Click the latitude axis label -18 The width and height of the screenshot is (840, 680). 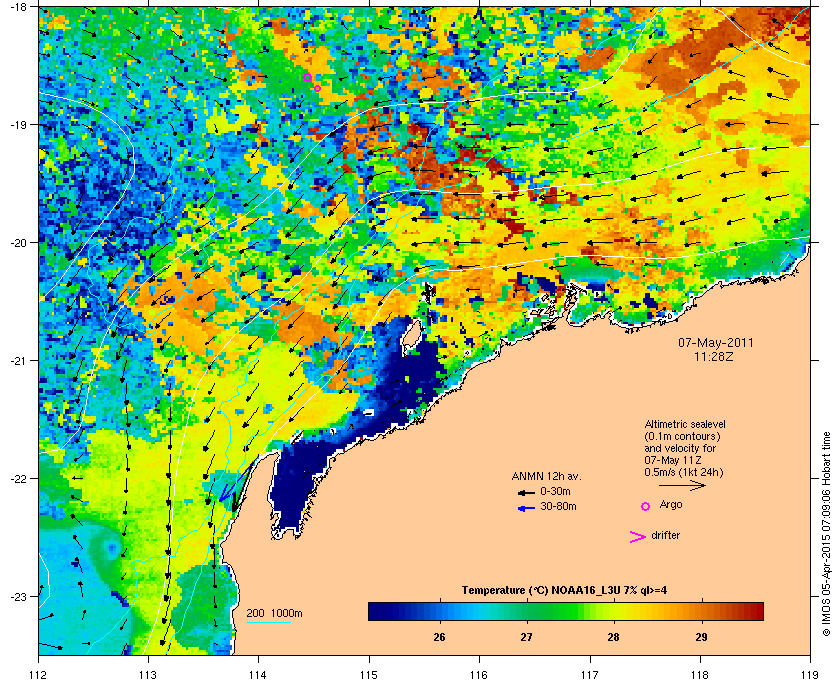(x=18, y=7)
